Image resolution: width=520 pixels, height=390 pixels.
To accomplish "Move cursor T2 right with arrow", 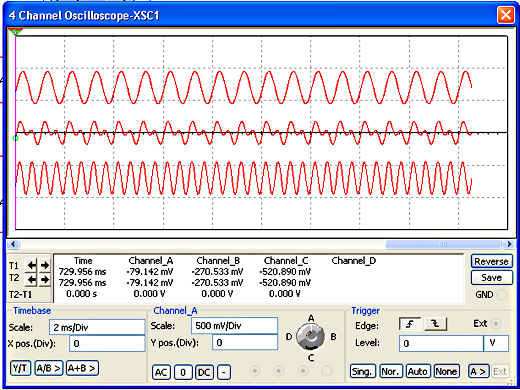I will click(x=45, y=279).
